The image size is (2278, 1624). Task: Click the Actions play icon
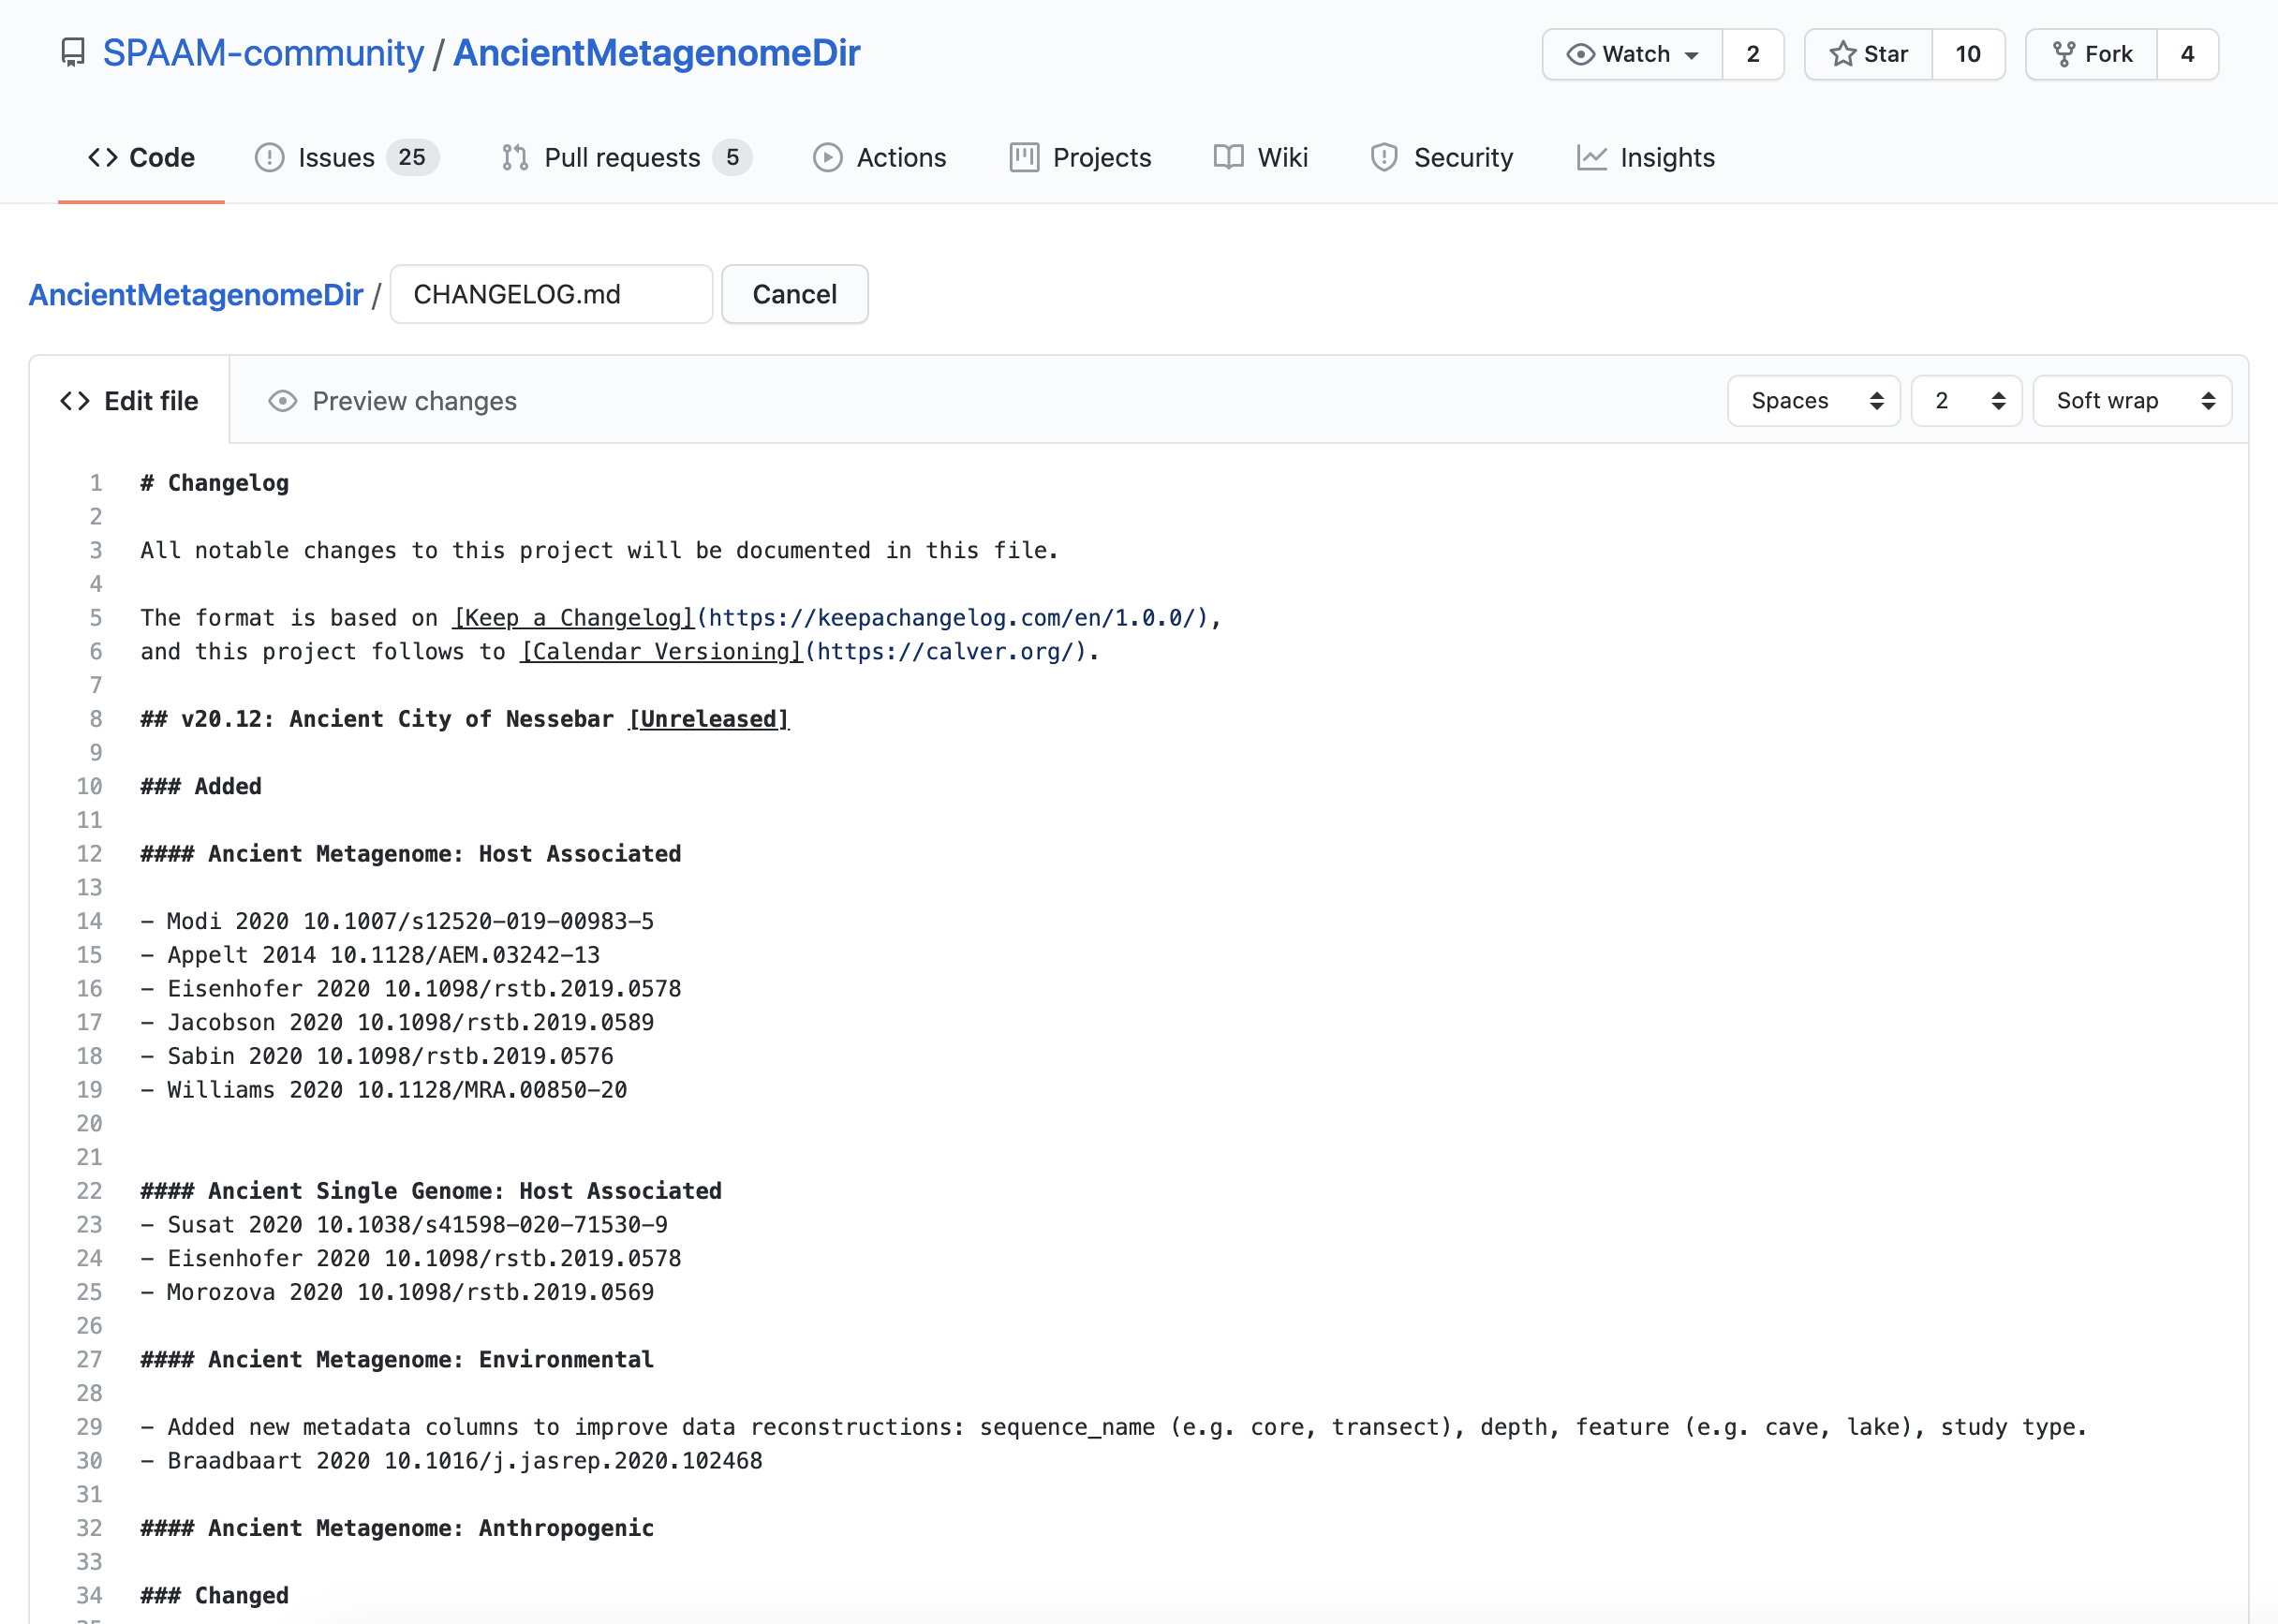(x=827, y=157)
